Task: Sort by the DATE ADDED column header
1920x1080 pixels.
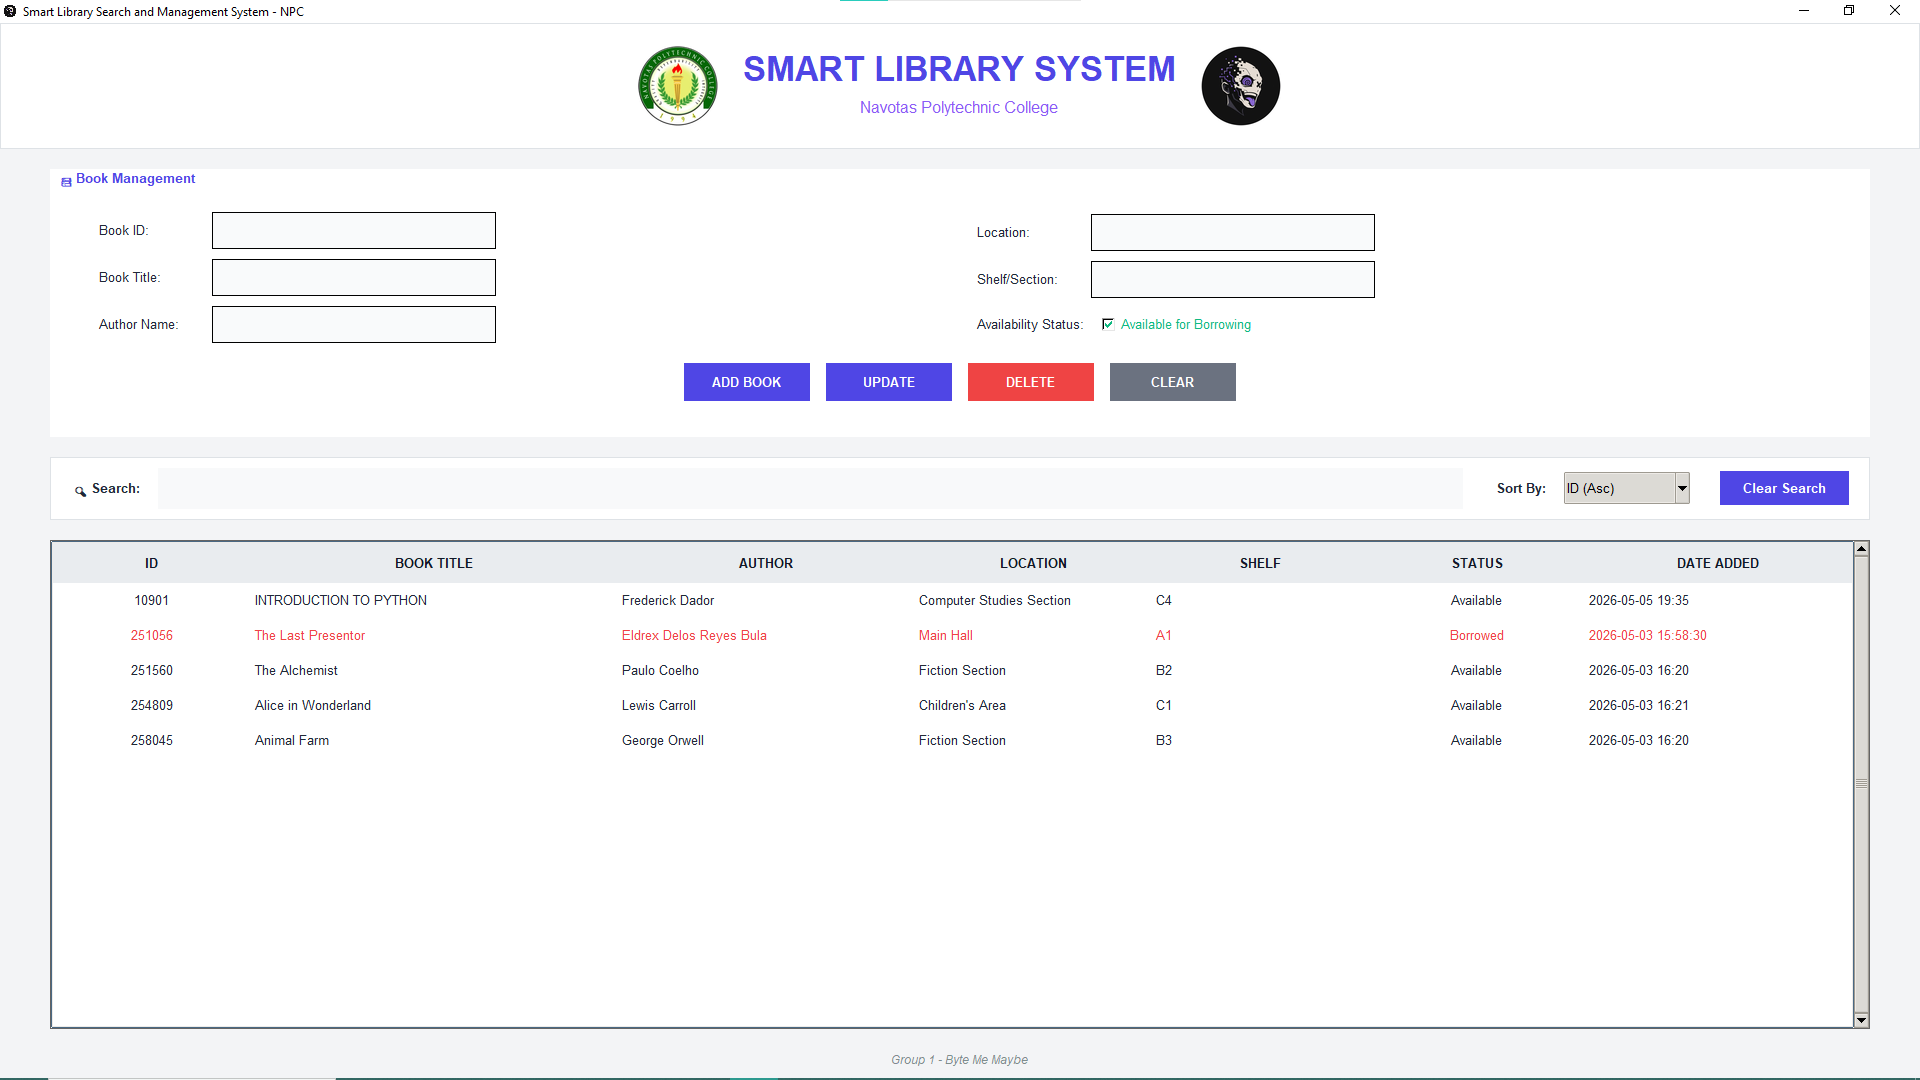Action: [x=1718, y=563]
